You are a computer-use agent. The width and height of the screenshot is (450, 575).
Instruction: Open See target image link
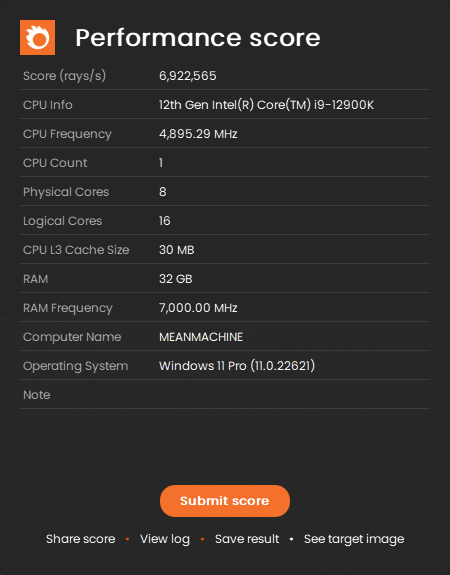[x=354, y=539]
